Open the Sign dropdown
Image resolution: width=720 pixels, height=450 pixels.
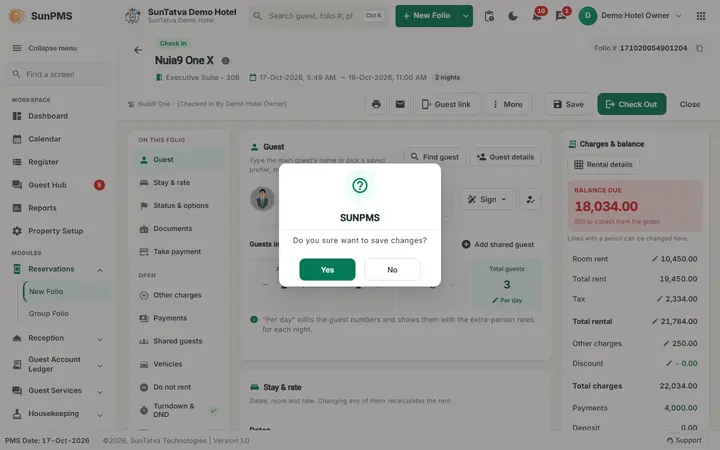pos(487,199)
